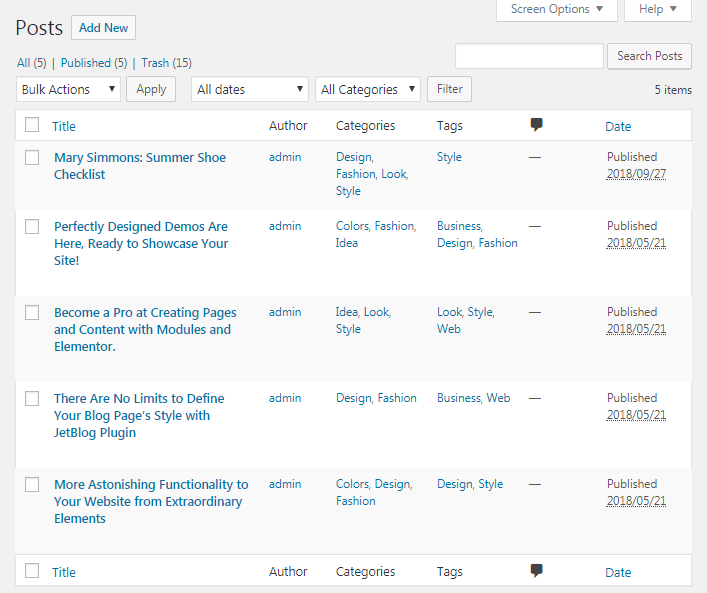Expand the Screen Options panel tab
The image size is (707, 593).
pos(557,9)
